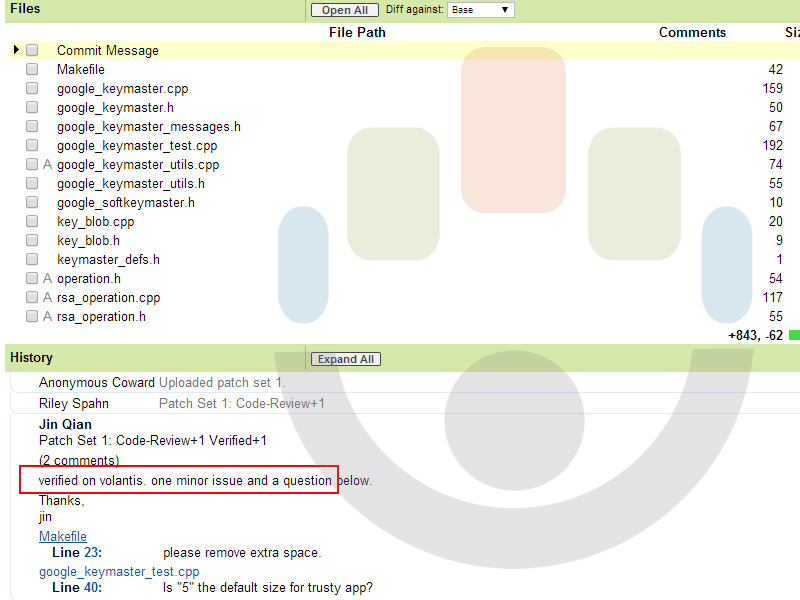Check the Commit Message checkbox
Image resolution: width=800 pixels, height=600 pixels.
coord(32,50)
